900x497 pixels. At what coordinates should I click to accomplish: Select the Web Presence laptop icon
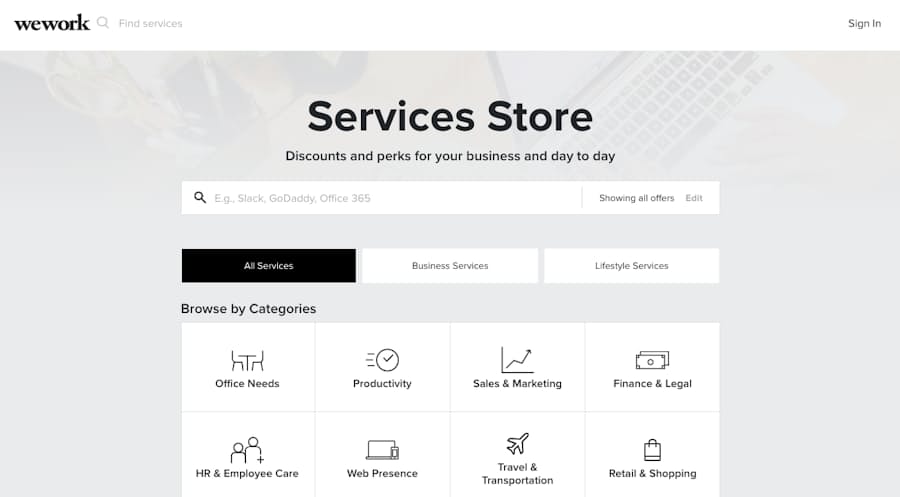[382, 450]
